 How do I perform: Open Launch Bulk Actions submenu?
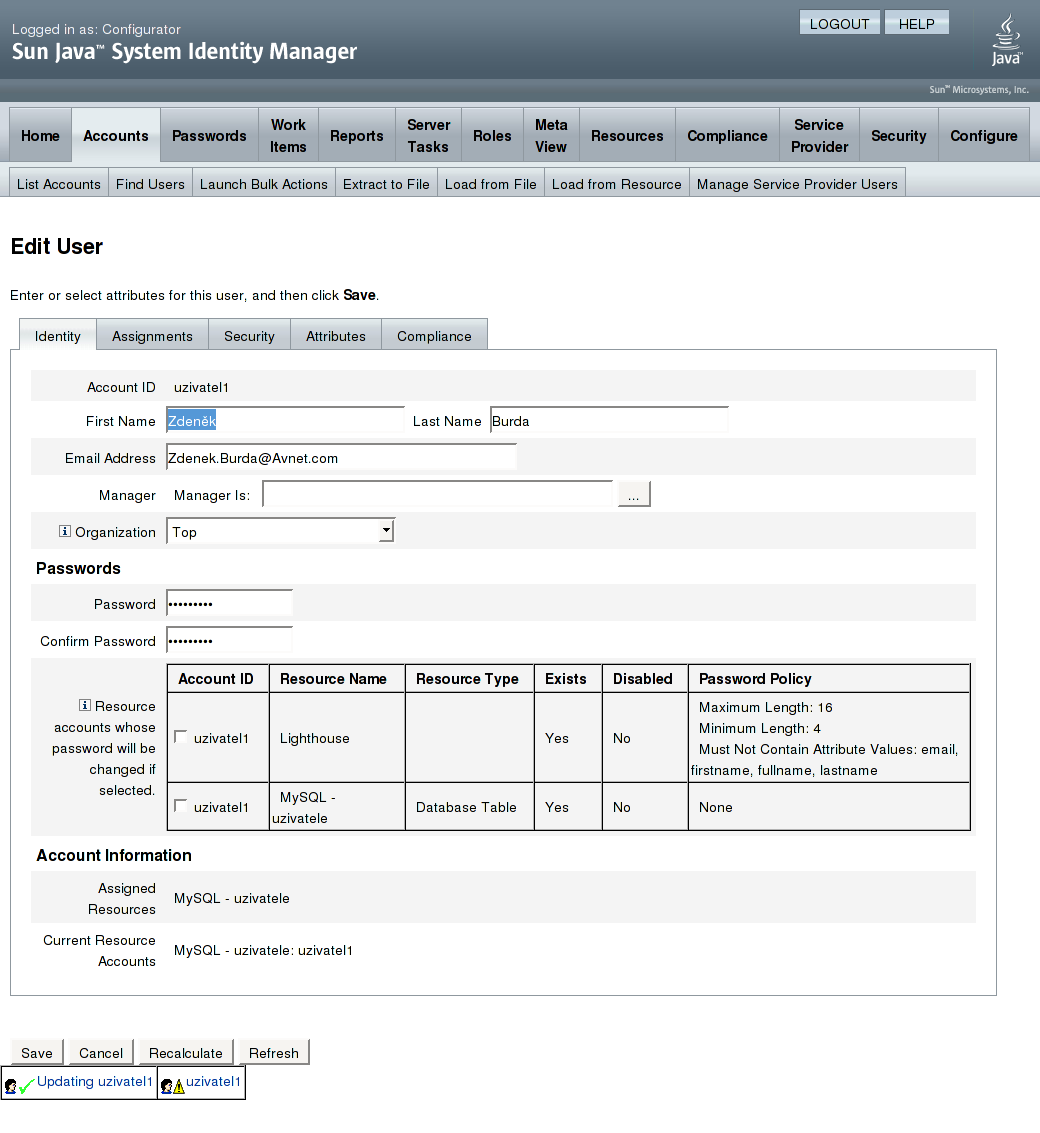pyautogui.click(x=264, y=184)
